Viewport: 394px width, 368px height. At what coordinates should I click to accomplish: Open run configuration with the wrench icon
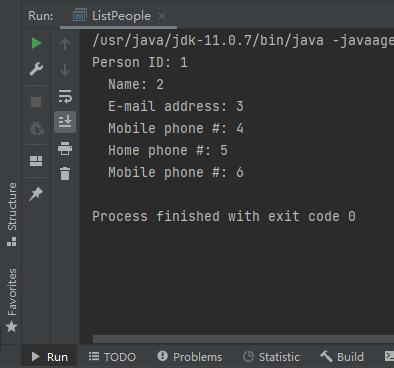pos(36,69)
